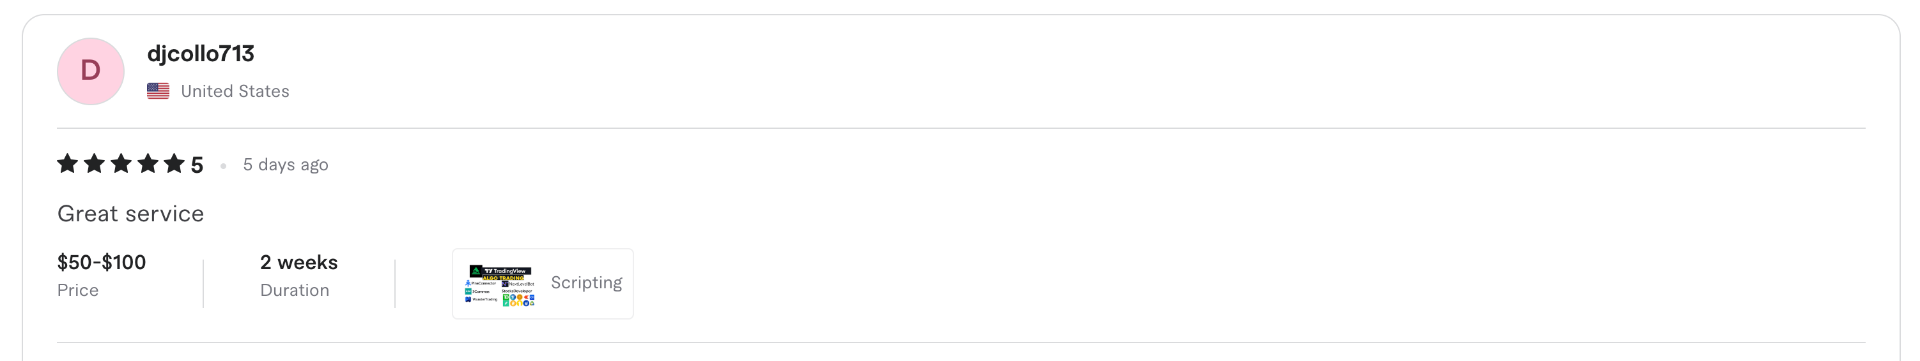Click the "United States" country label
This screenshot has height=361, width=1920.
click(235, 91)
